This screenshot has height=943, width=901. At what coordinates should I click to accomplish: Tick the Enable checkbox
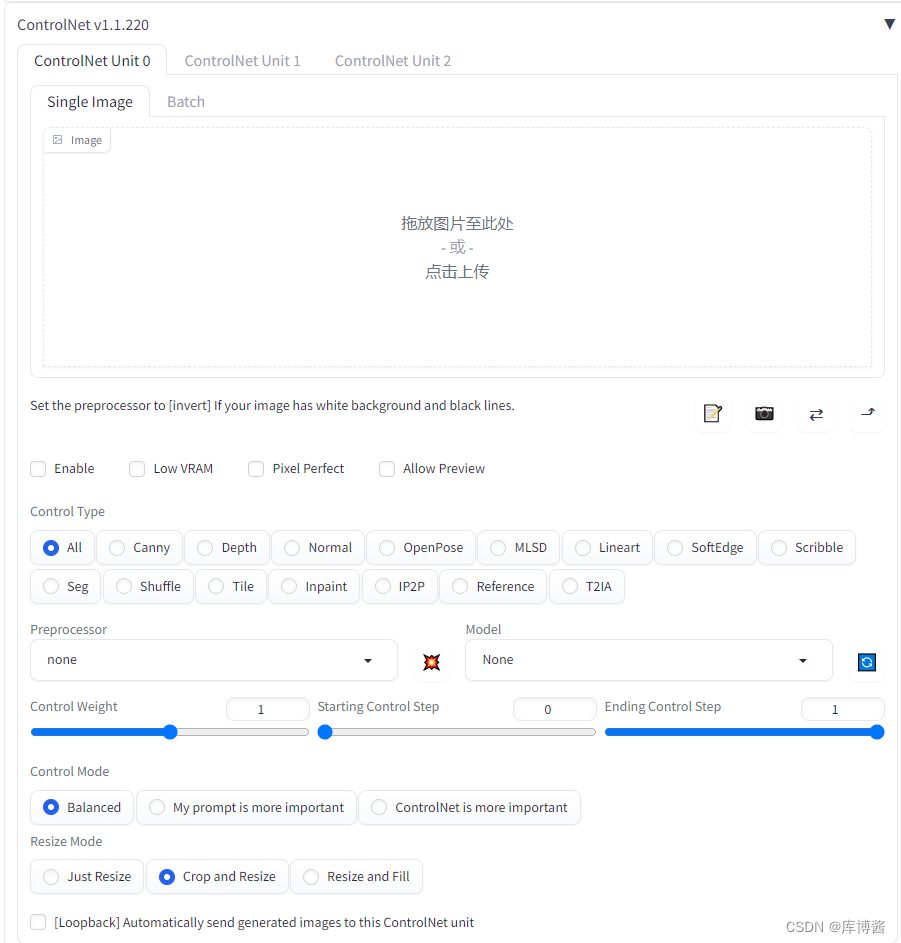coord(38,469)
